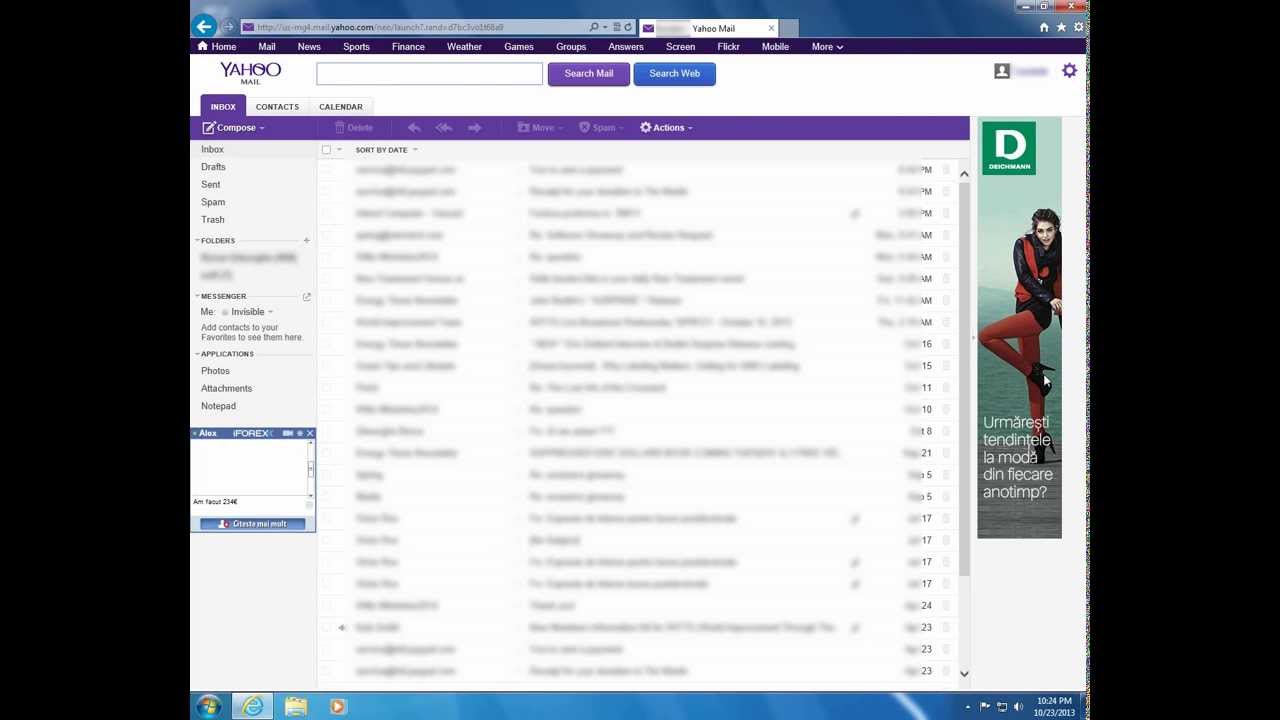Click the browser Back arrow button

(x=205, y=27)
